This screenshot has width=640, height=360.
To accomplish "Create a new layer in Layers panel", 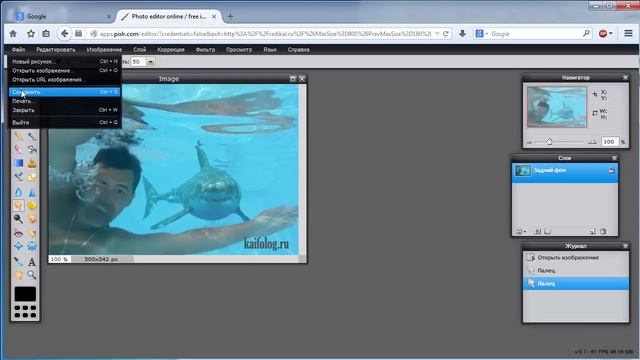I will 592,231.
